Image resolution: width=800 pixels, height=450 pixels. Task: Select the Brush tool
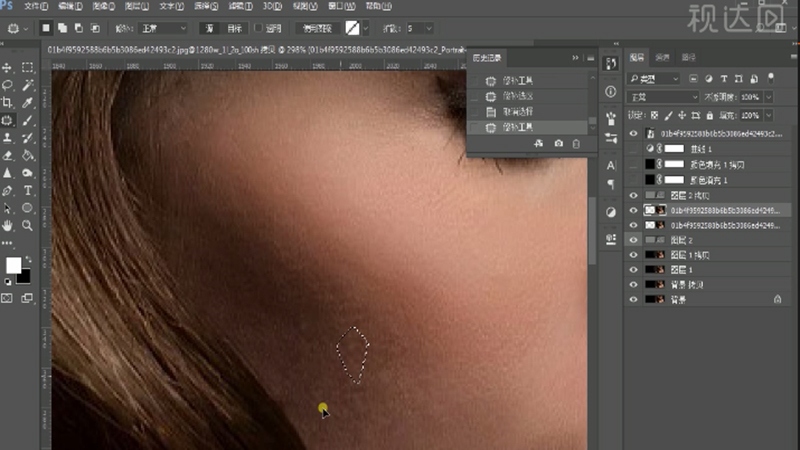click(28, 120)
